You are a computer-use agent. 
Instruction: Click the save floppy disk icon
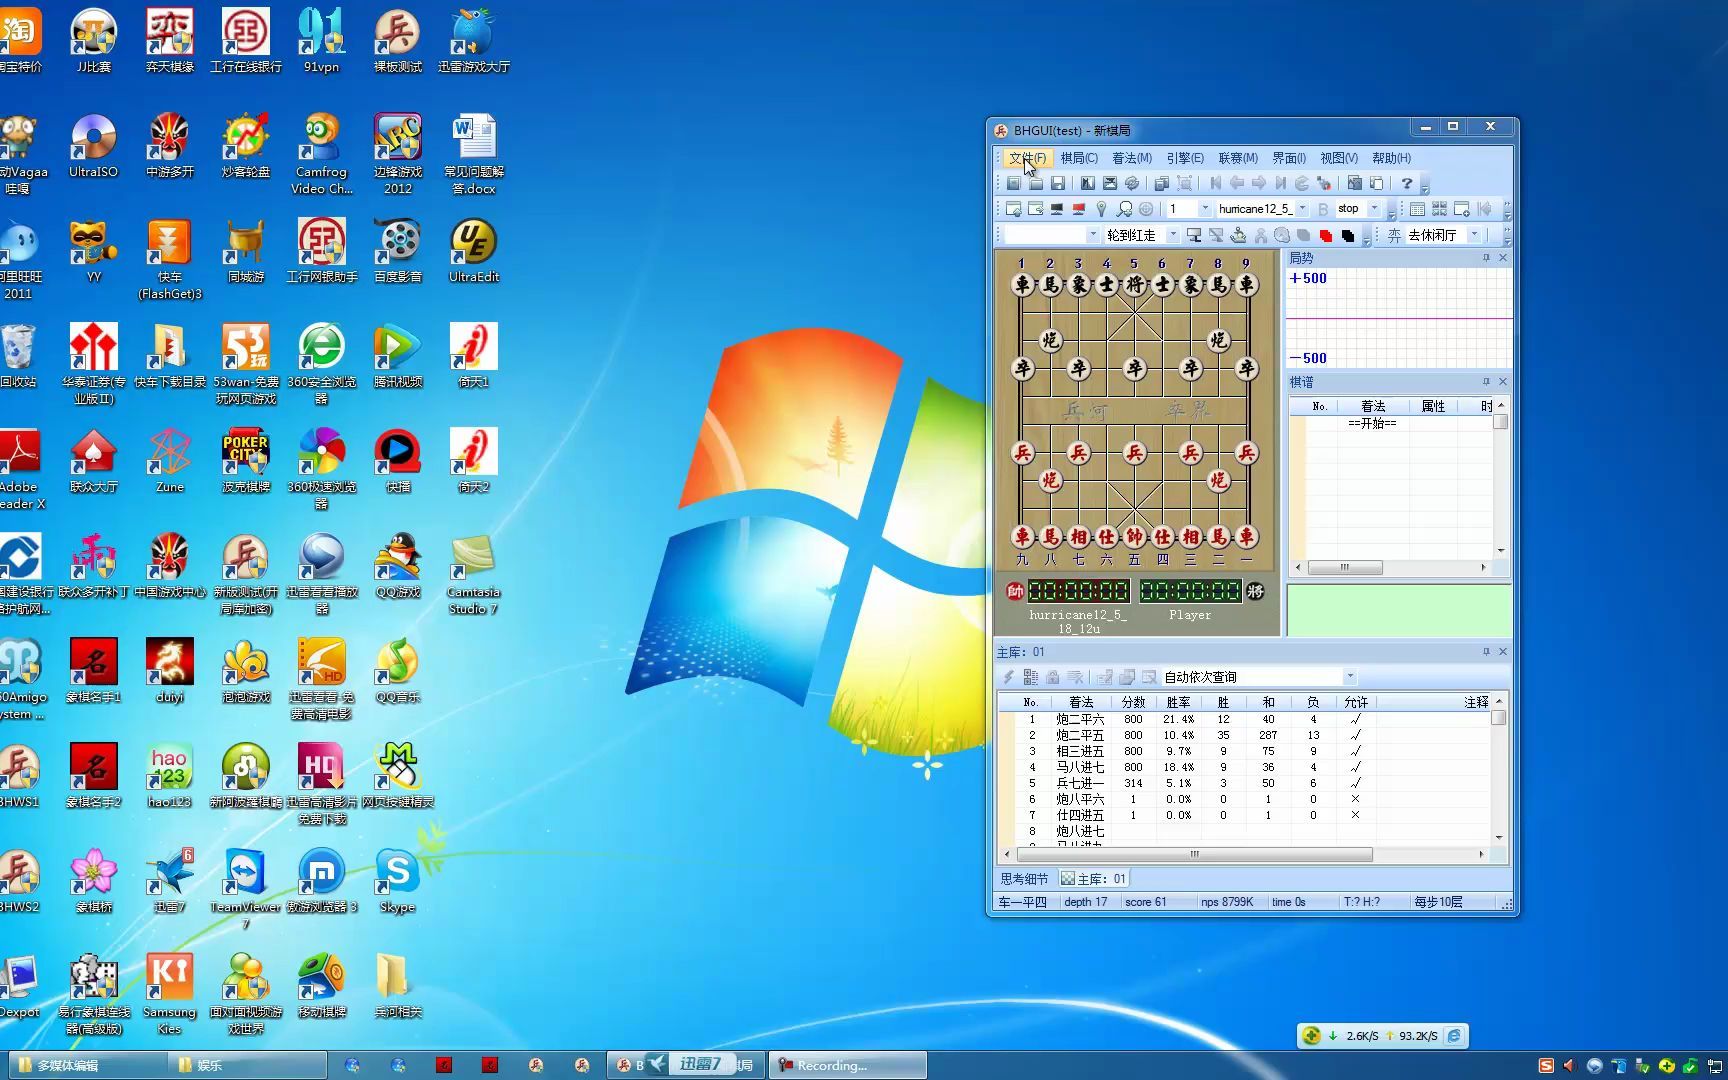pos(1058,183)
